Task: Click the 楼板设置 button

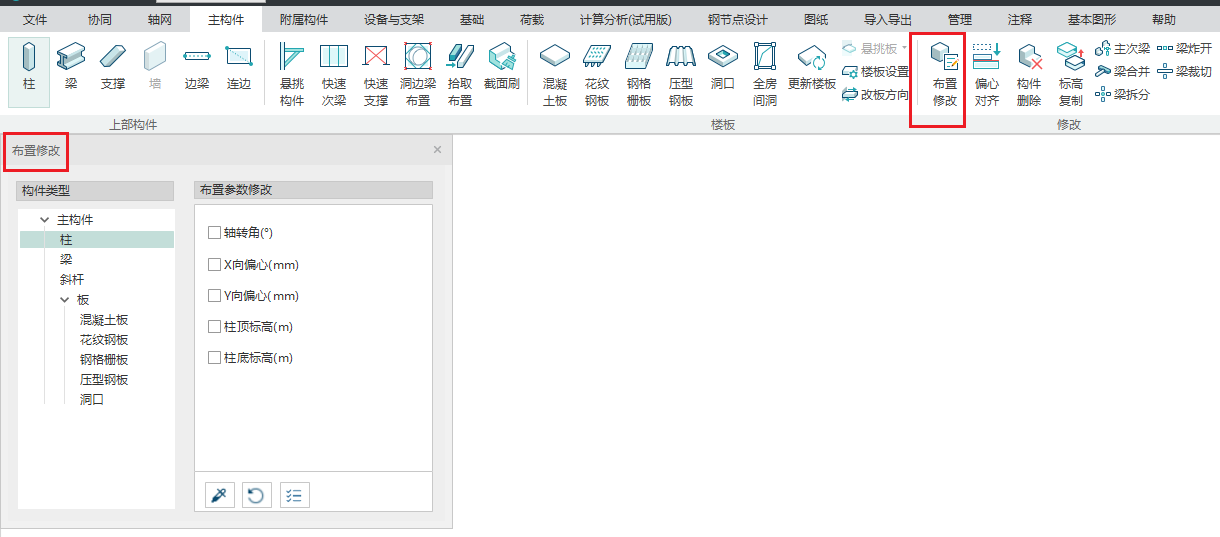Action: click(x=876, y=72)
